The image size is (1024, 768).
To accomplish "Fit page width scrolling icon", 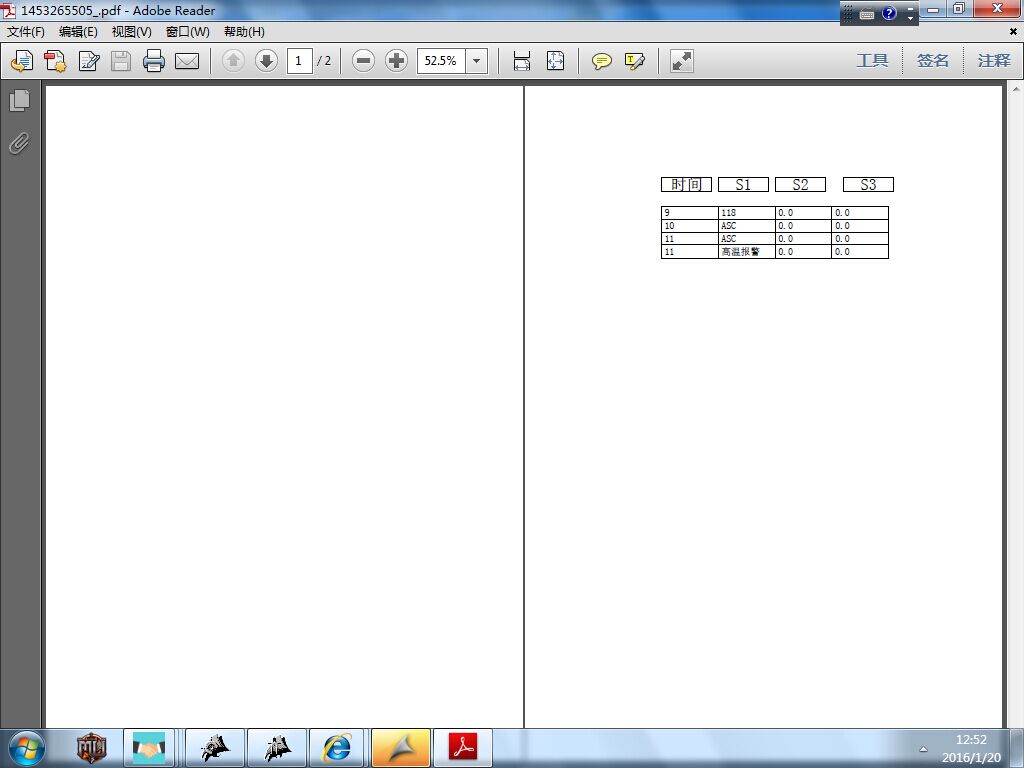I will tap(522, 61).
